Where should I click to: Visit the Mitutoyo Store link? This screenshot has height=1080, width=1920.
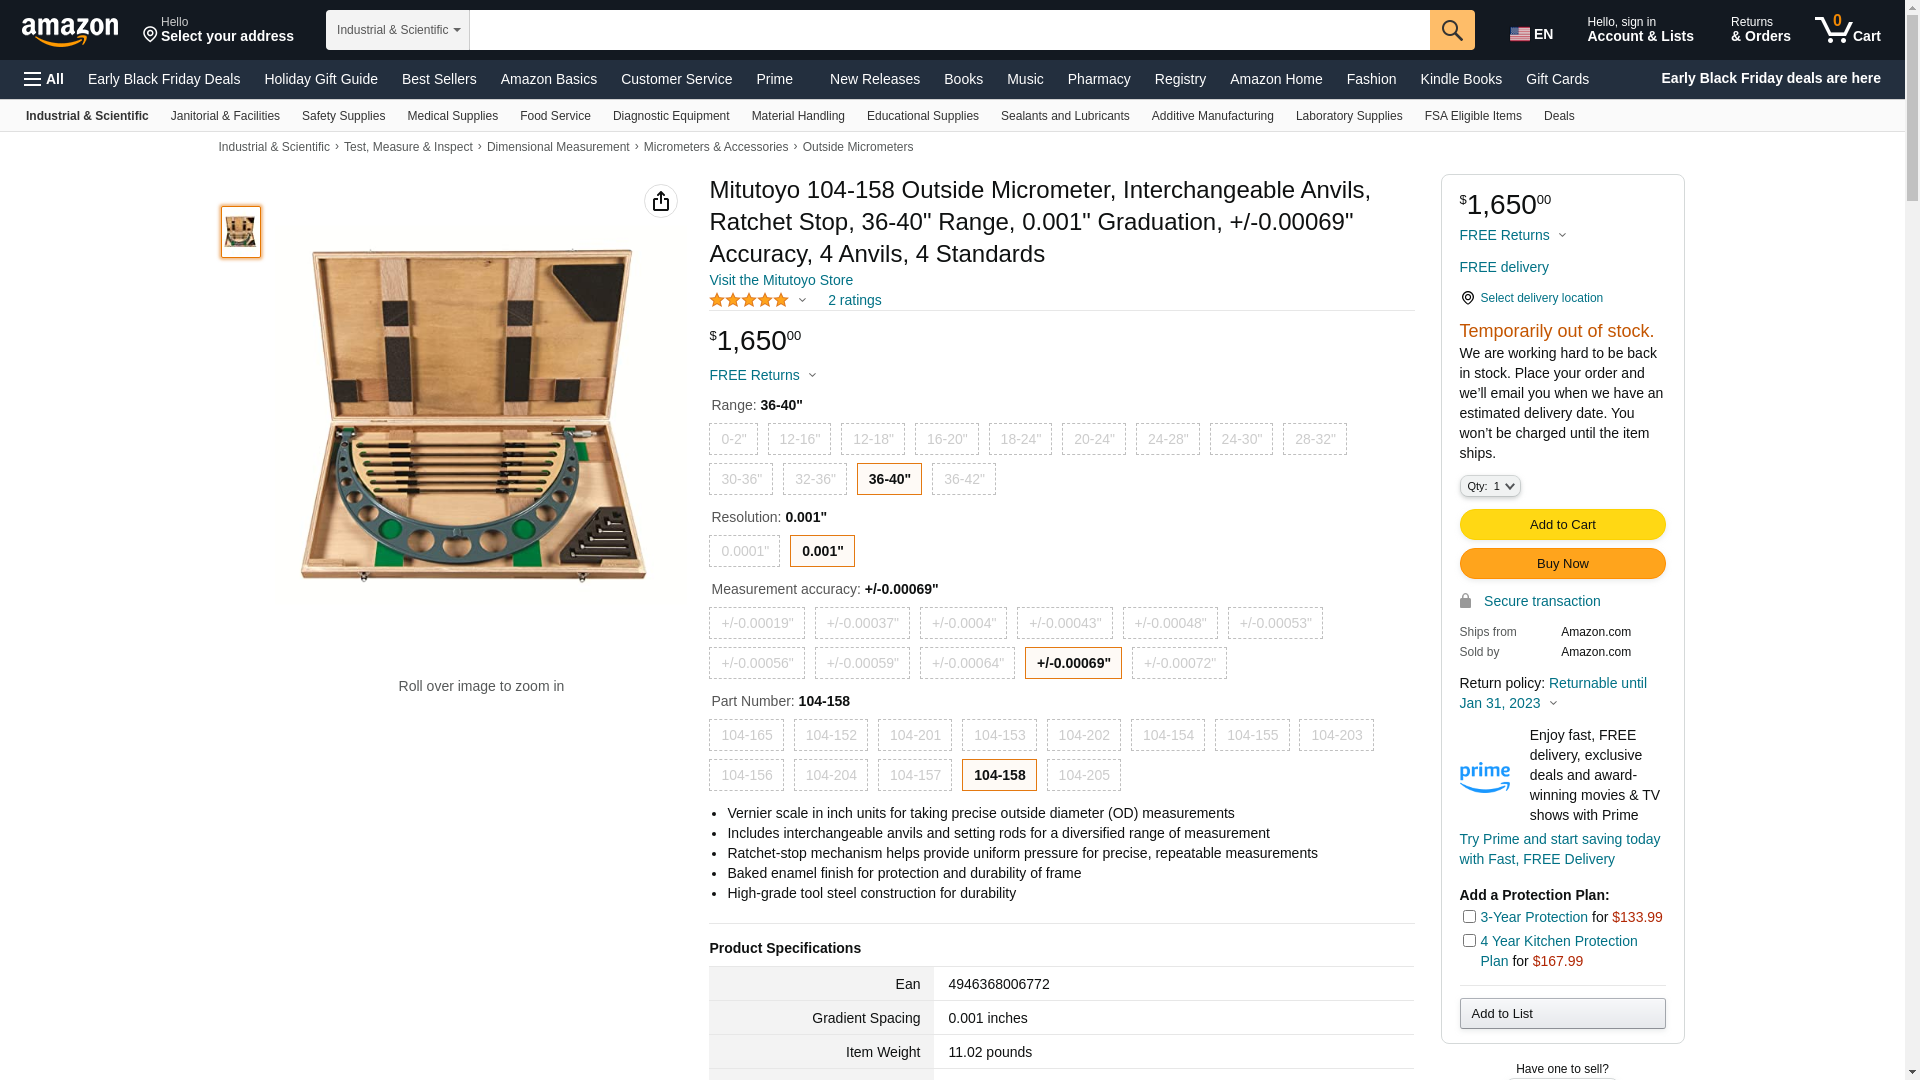click(x=781, y=280)
